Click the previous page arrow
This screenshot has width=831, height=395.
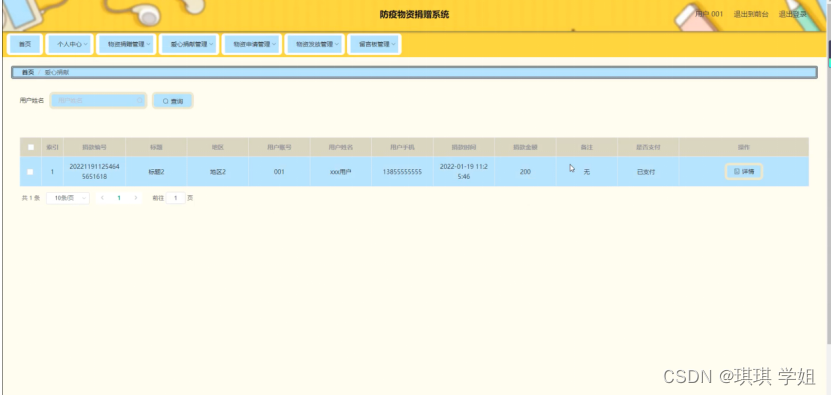click(102, 198)
